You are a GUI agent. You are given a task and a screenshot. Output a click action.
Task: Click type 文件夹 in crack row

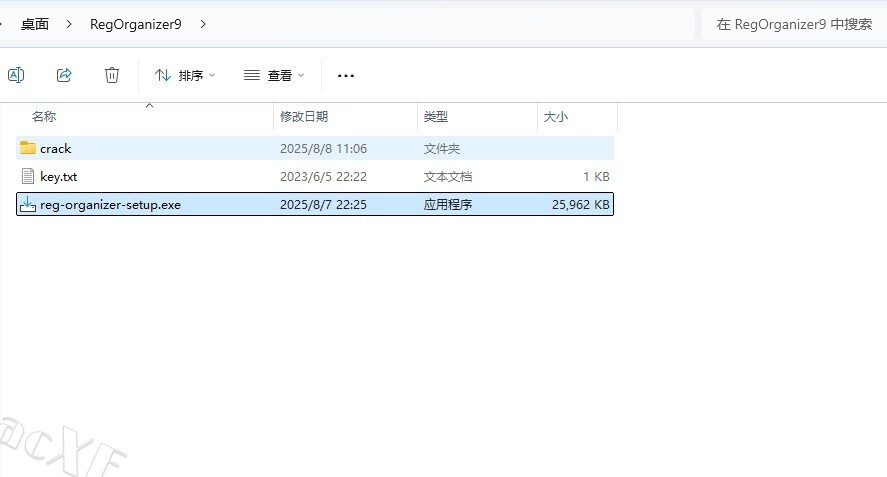pyautogui.click(x=442, y=149)
